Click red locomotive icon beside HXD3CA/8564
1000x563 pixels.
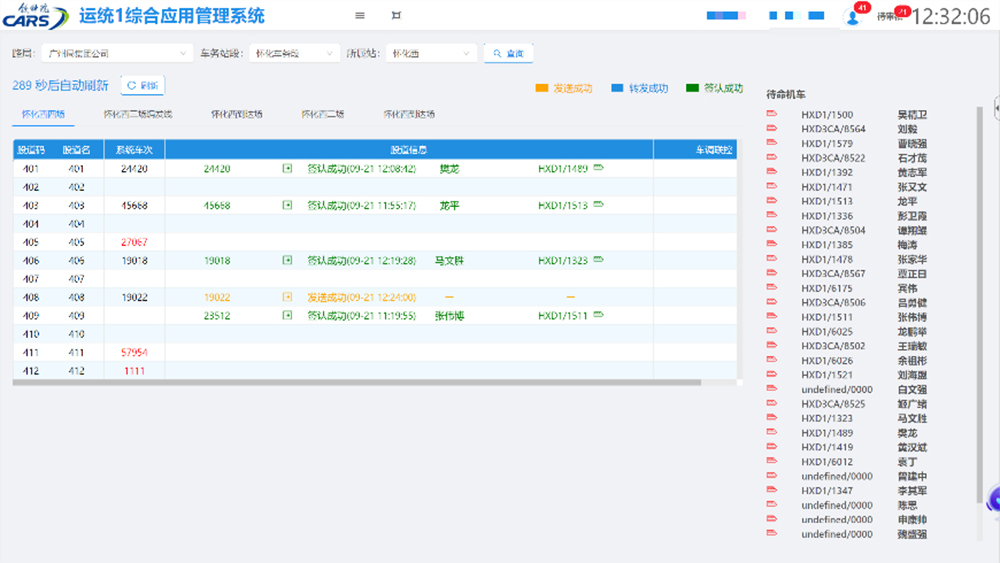(x=771, y=129)
